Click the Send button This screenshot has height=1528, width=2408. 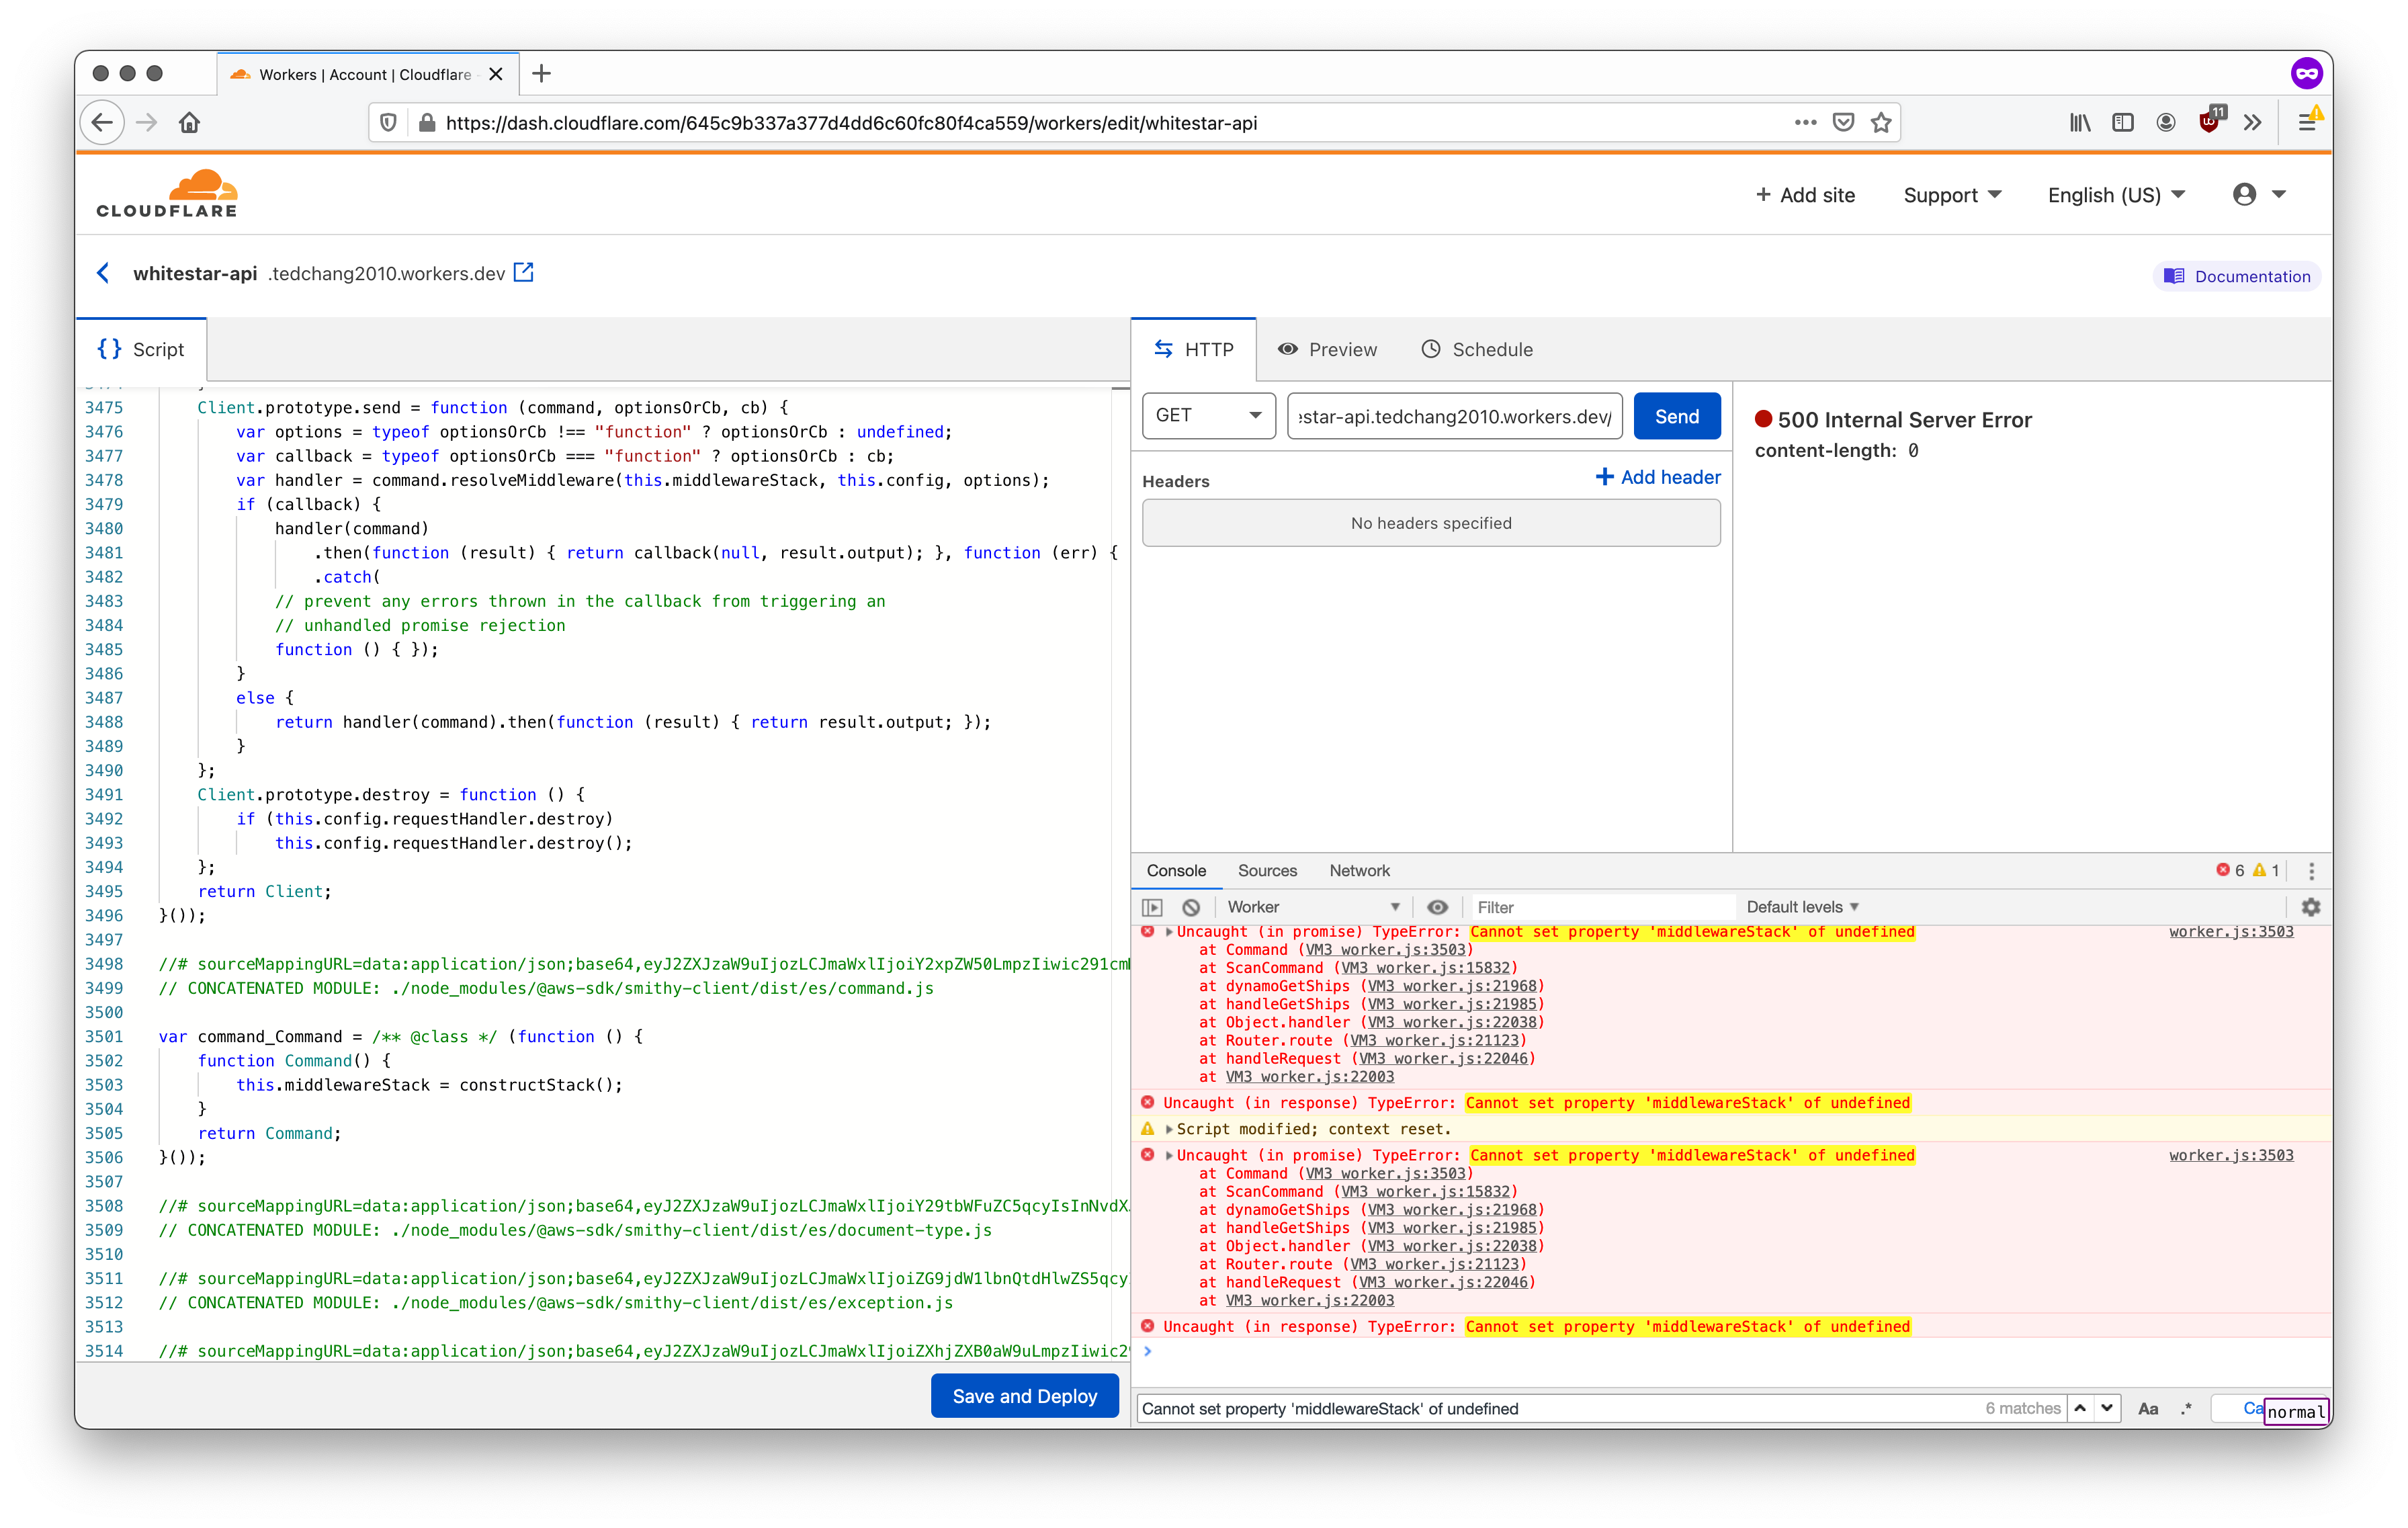(x=1677, y=416)
